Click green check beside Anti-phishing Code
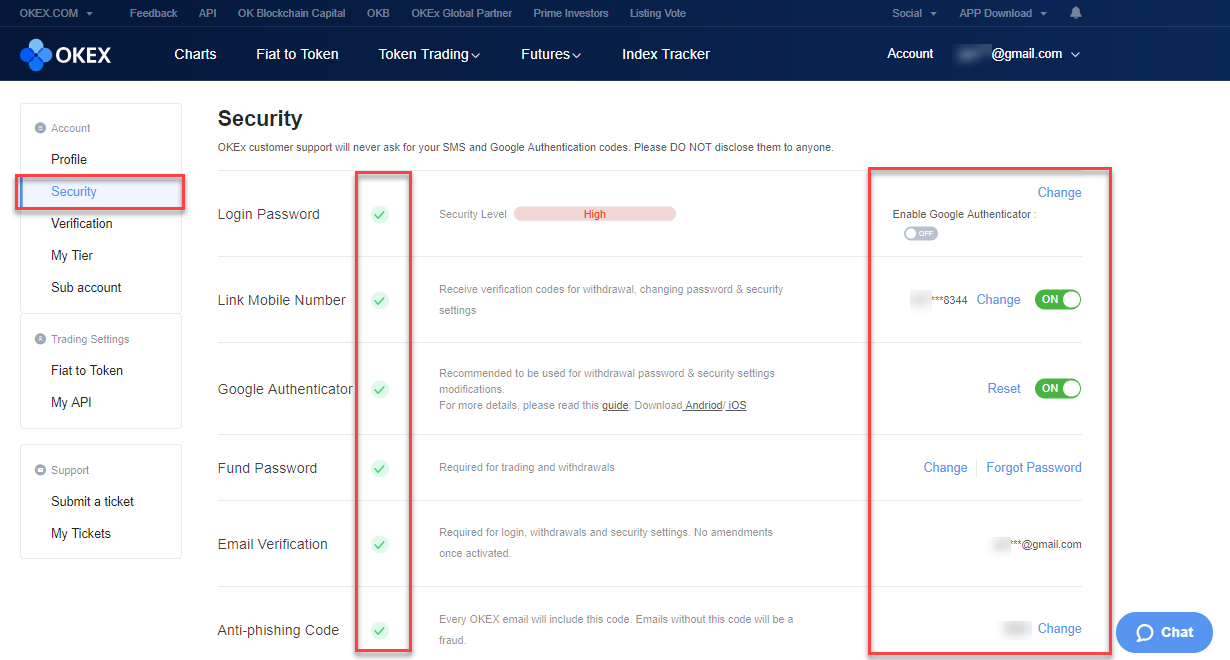The height and width of the screenshot is (660, 1230). tap(380, 630)
